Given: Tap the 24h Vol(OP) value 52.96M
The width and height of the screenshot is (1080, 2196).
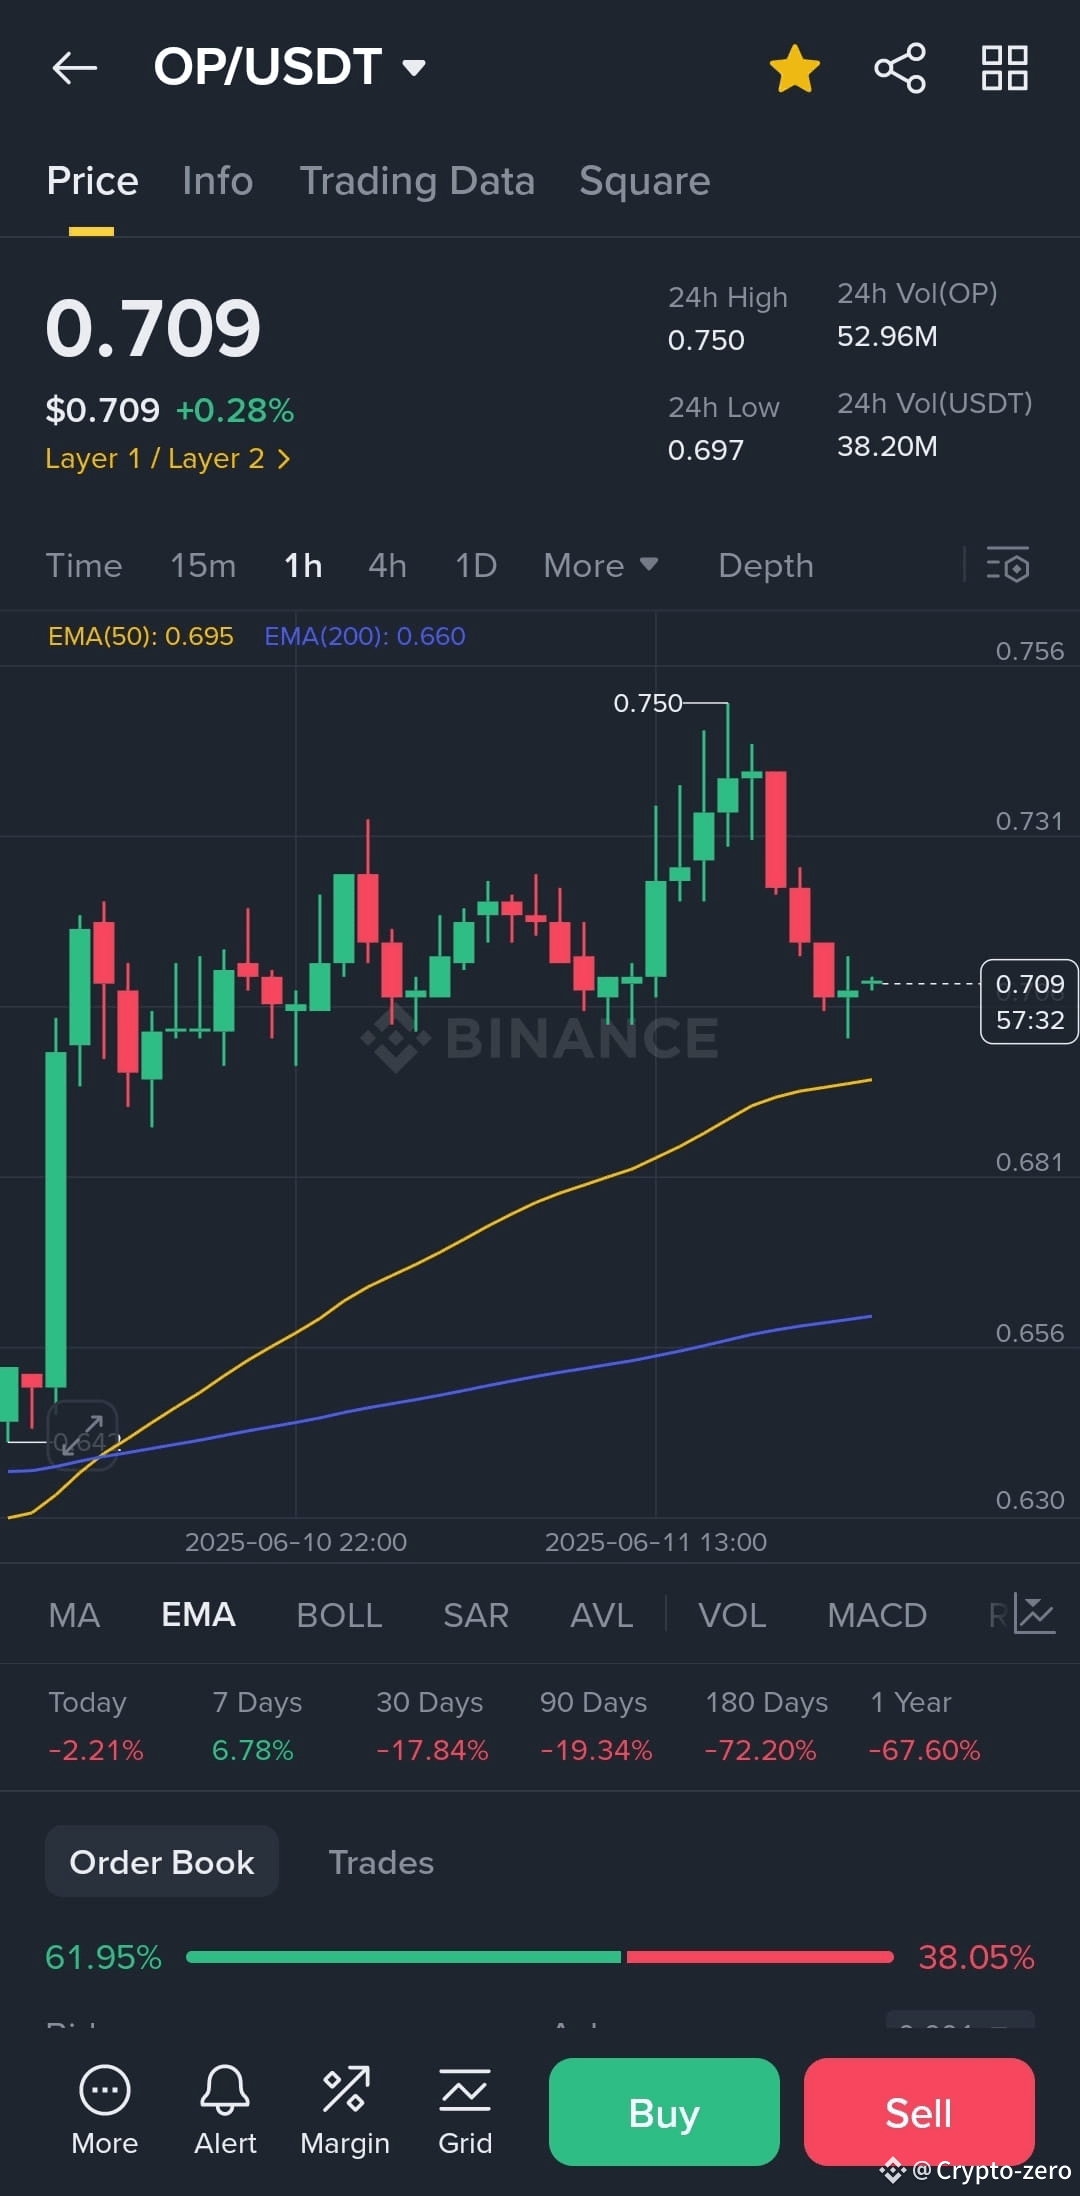Looking at the screenshot, I should (x=887, y=336).
